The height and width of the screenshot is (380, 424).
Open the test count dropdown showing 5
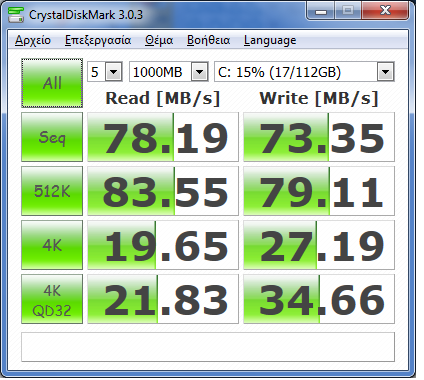click(x=105, y=72)
